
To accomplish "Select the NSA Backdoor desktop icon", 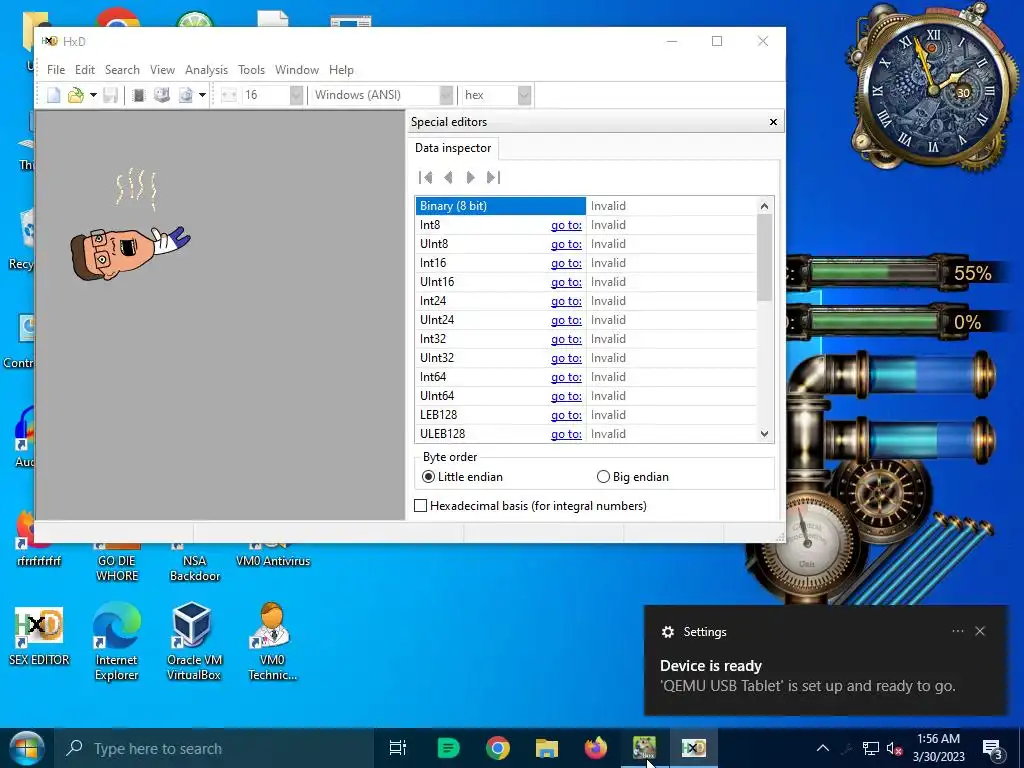I will [x=195, y=567].
